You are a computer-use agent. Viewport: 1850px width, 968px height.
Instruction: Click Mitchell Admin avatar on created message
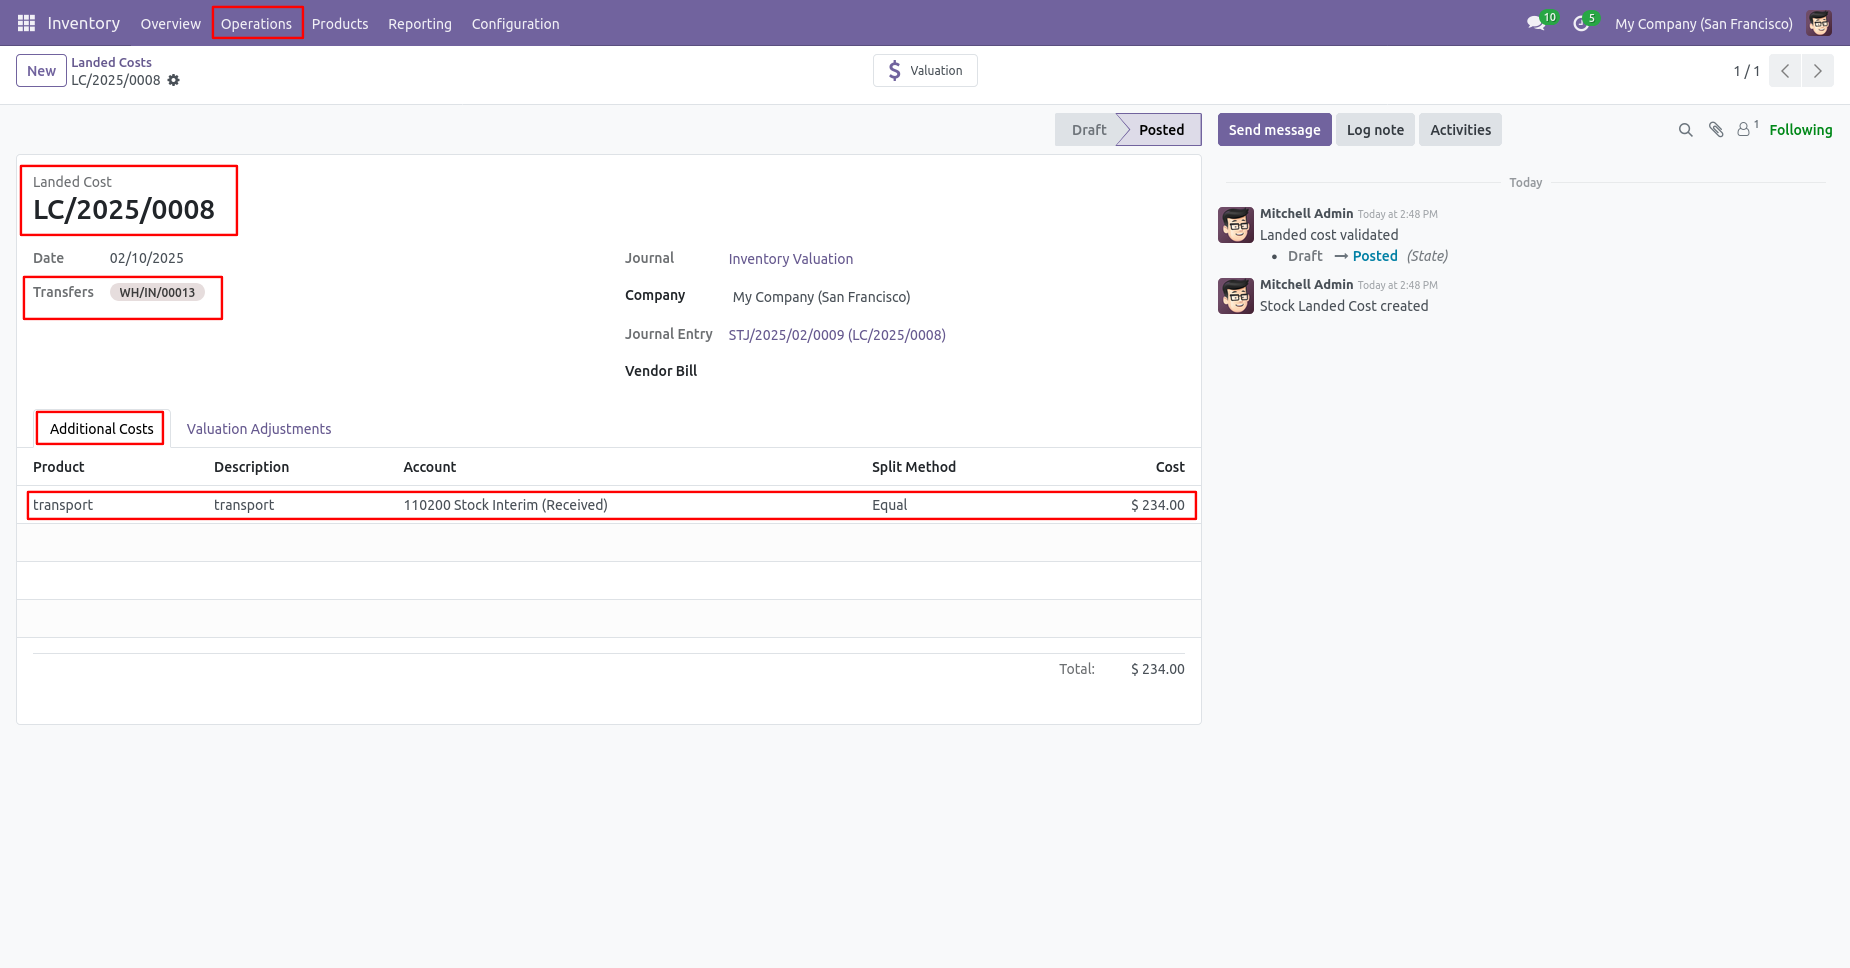click(x=1236, y=296)
